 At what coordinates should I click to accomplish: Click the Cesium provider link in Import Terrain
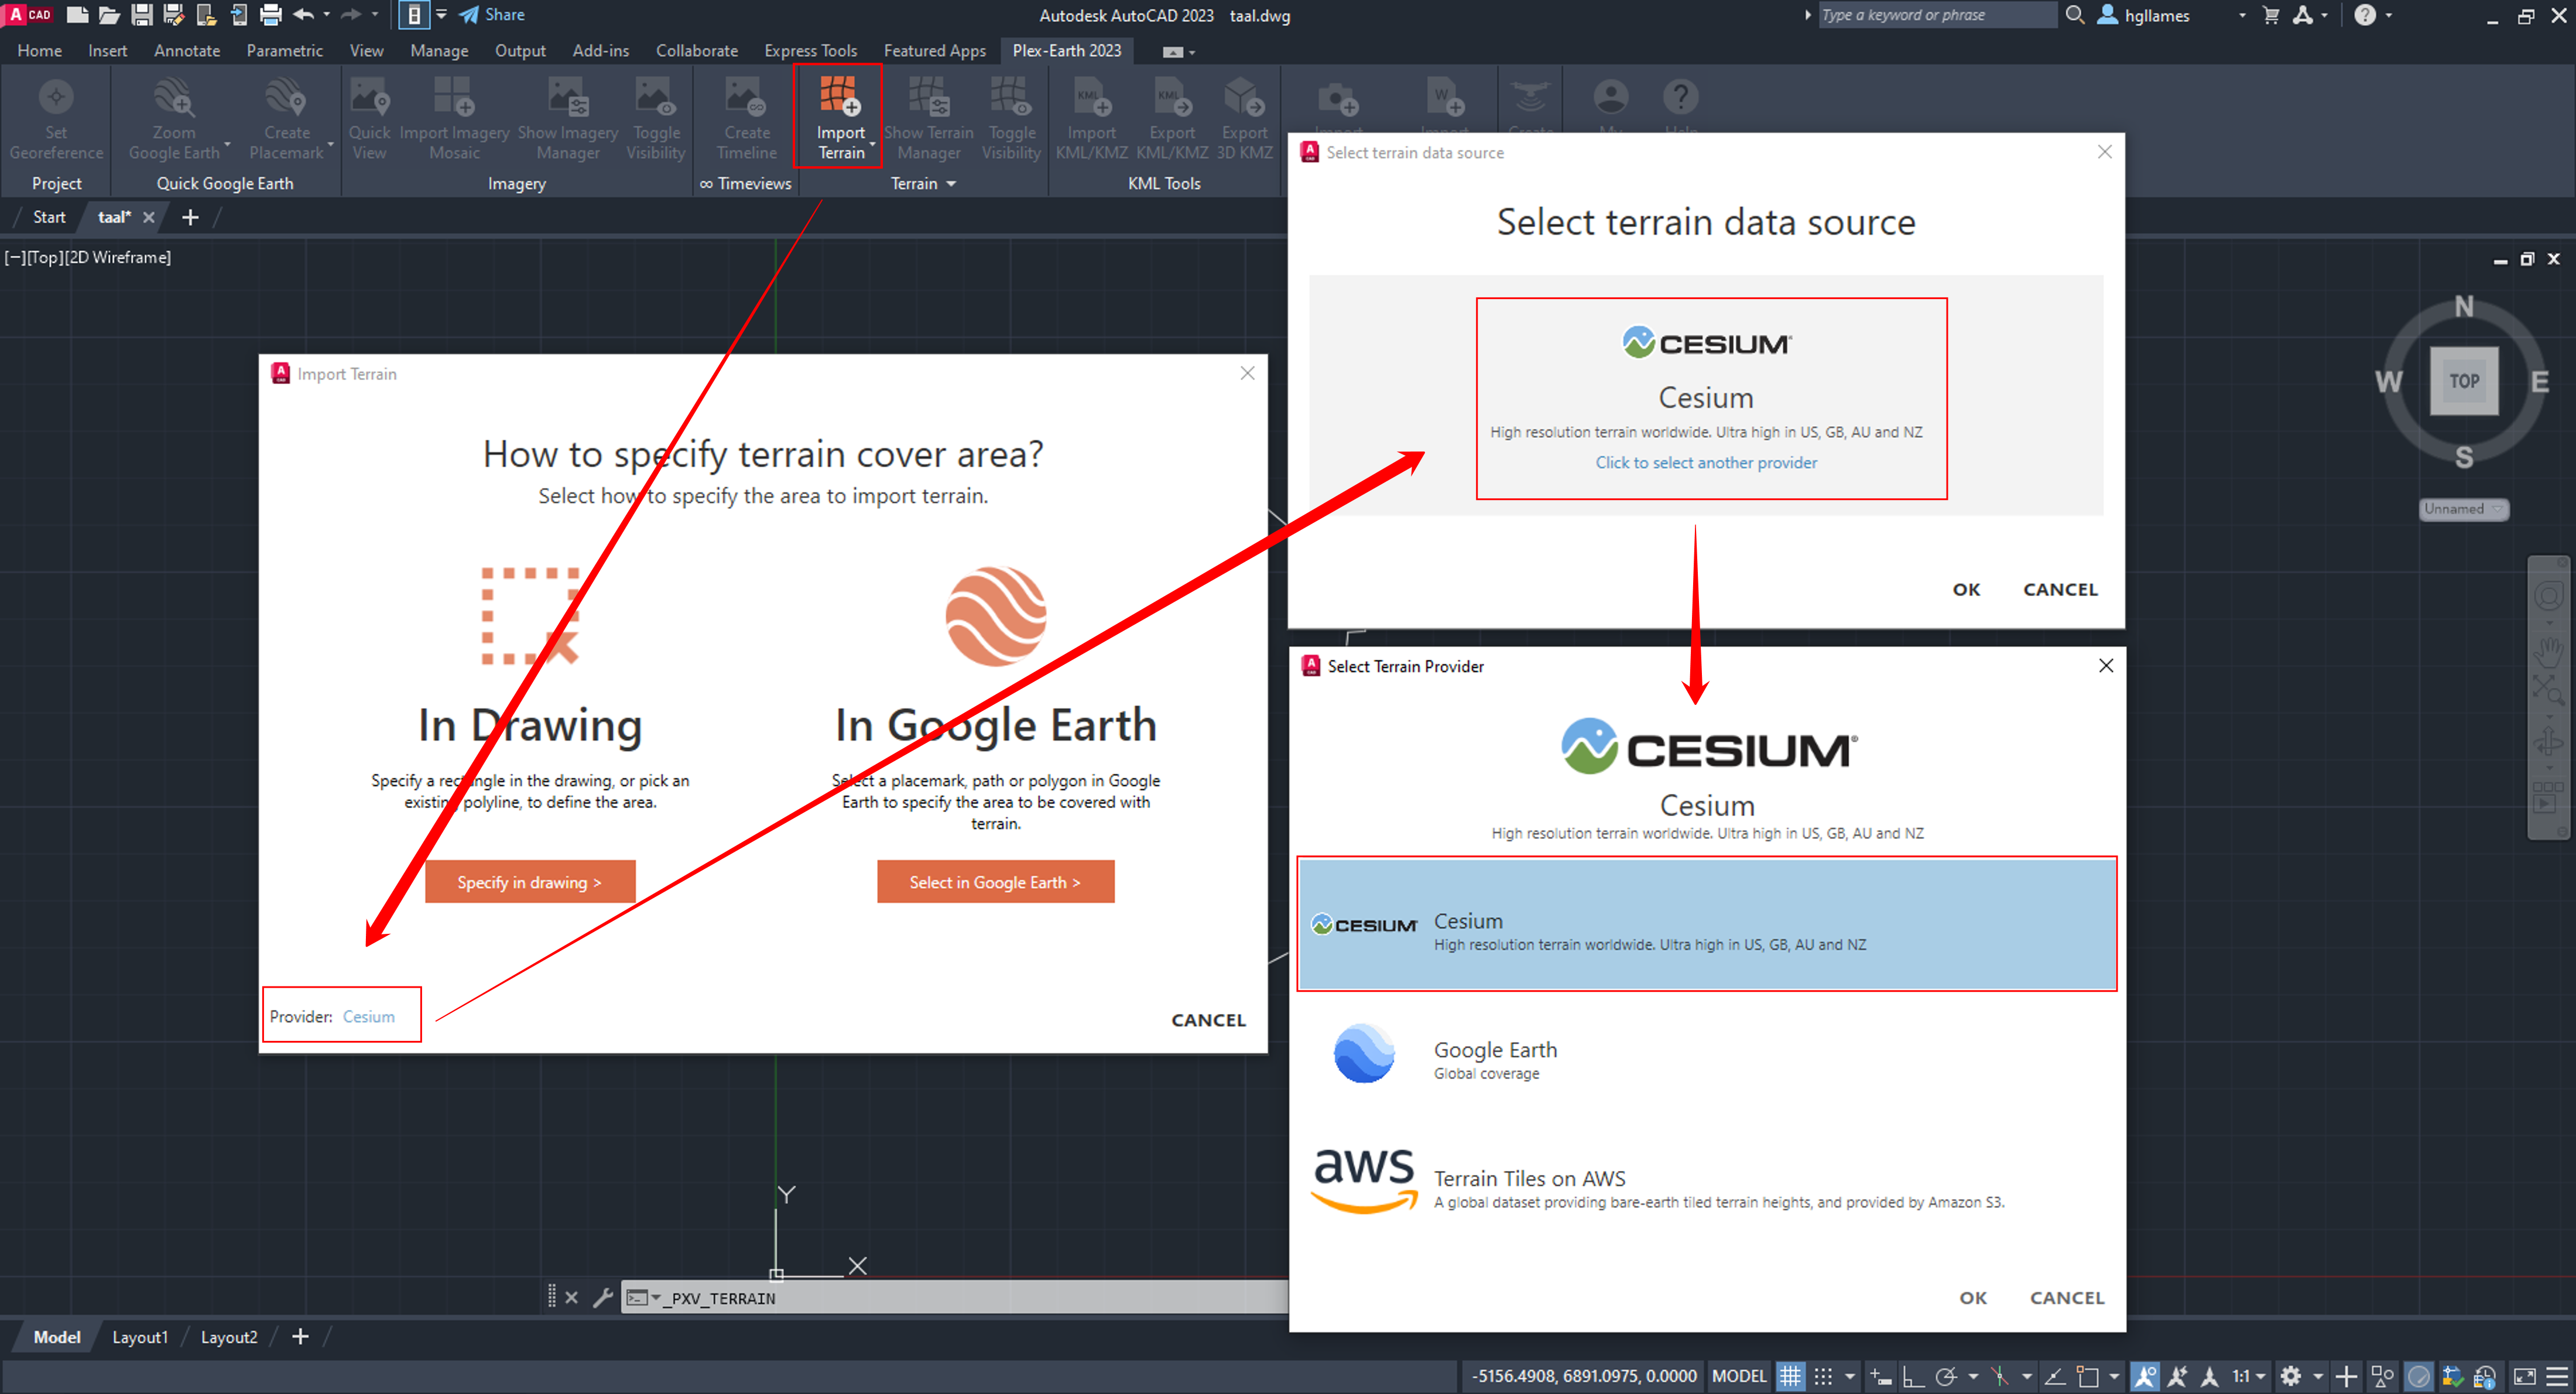point(369,1016)
